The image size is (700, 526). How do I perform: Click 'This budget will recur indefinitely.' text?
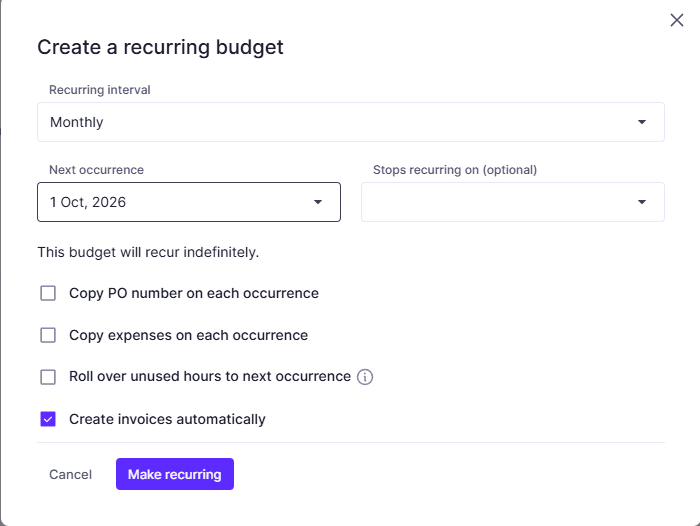point(148,252)
